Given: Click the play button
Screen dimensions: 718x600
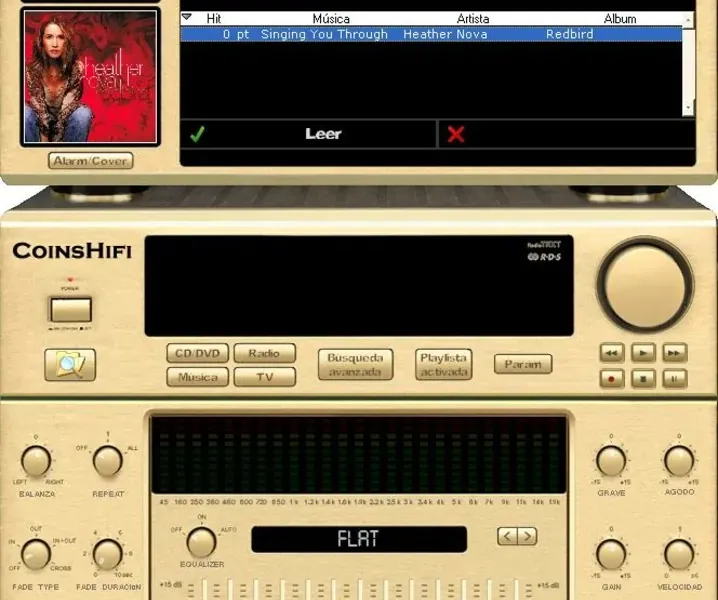Looking at the screenshot, I should pyautogui.click(x=643, y=353).
